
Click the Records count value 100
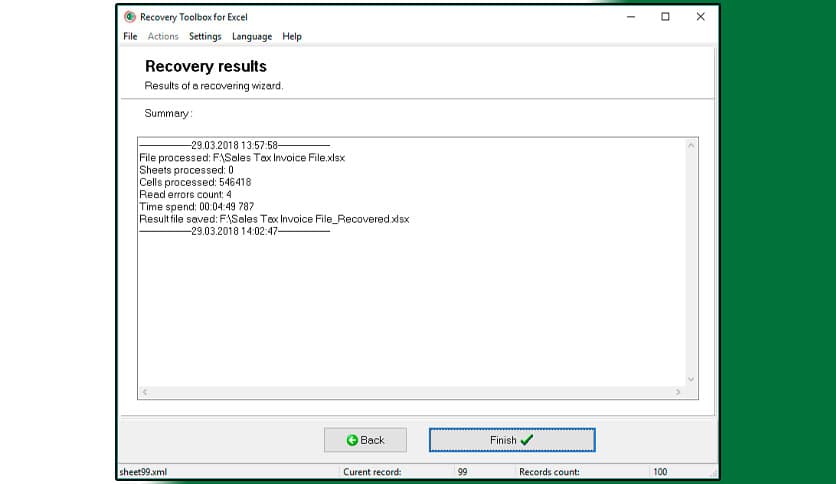coord(660,472)
